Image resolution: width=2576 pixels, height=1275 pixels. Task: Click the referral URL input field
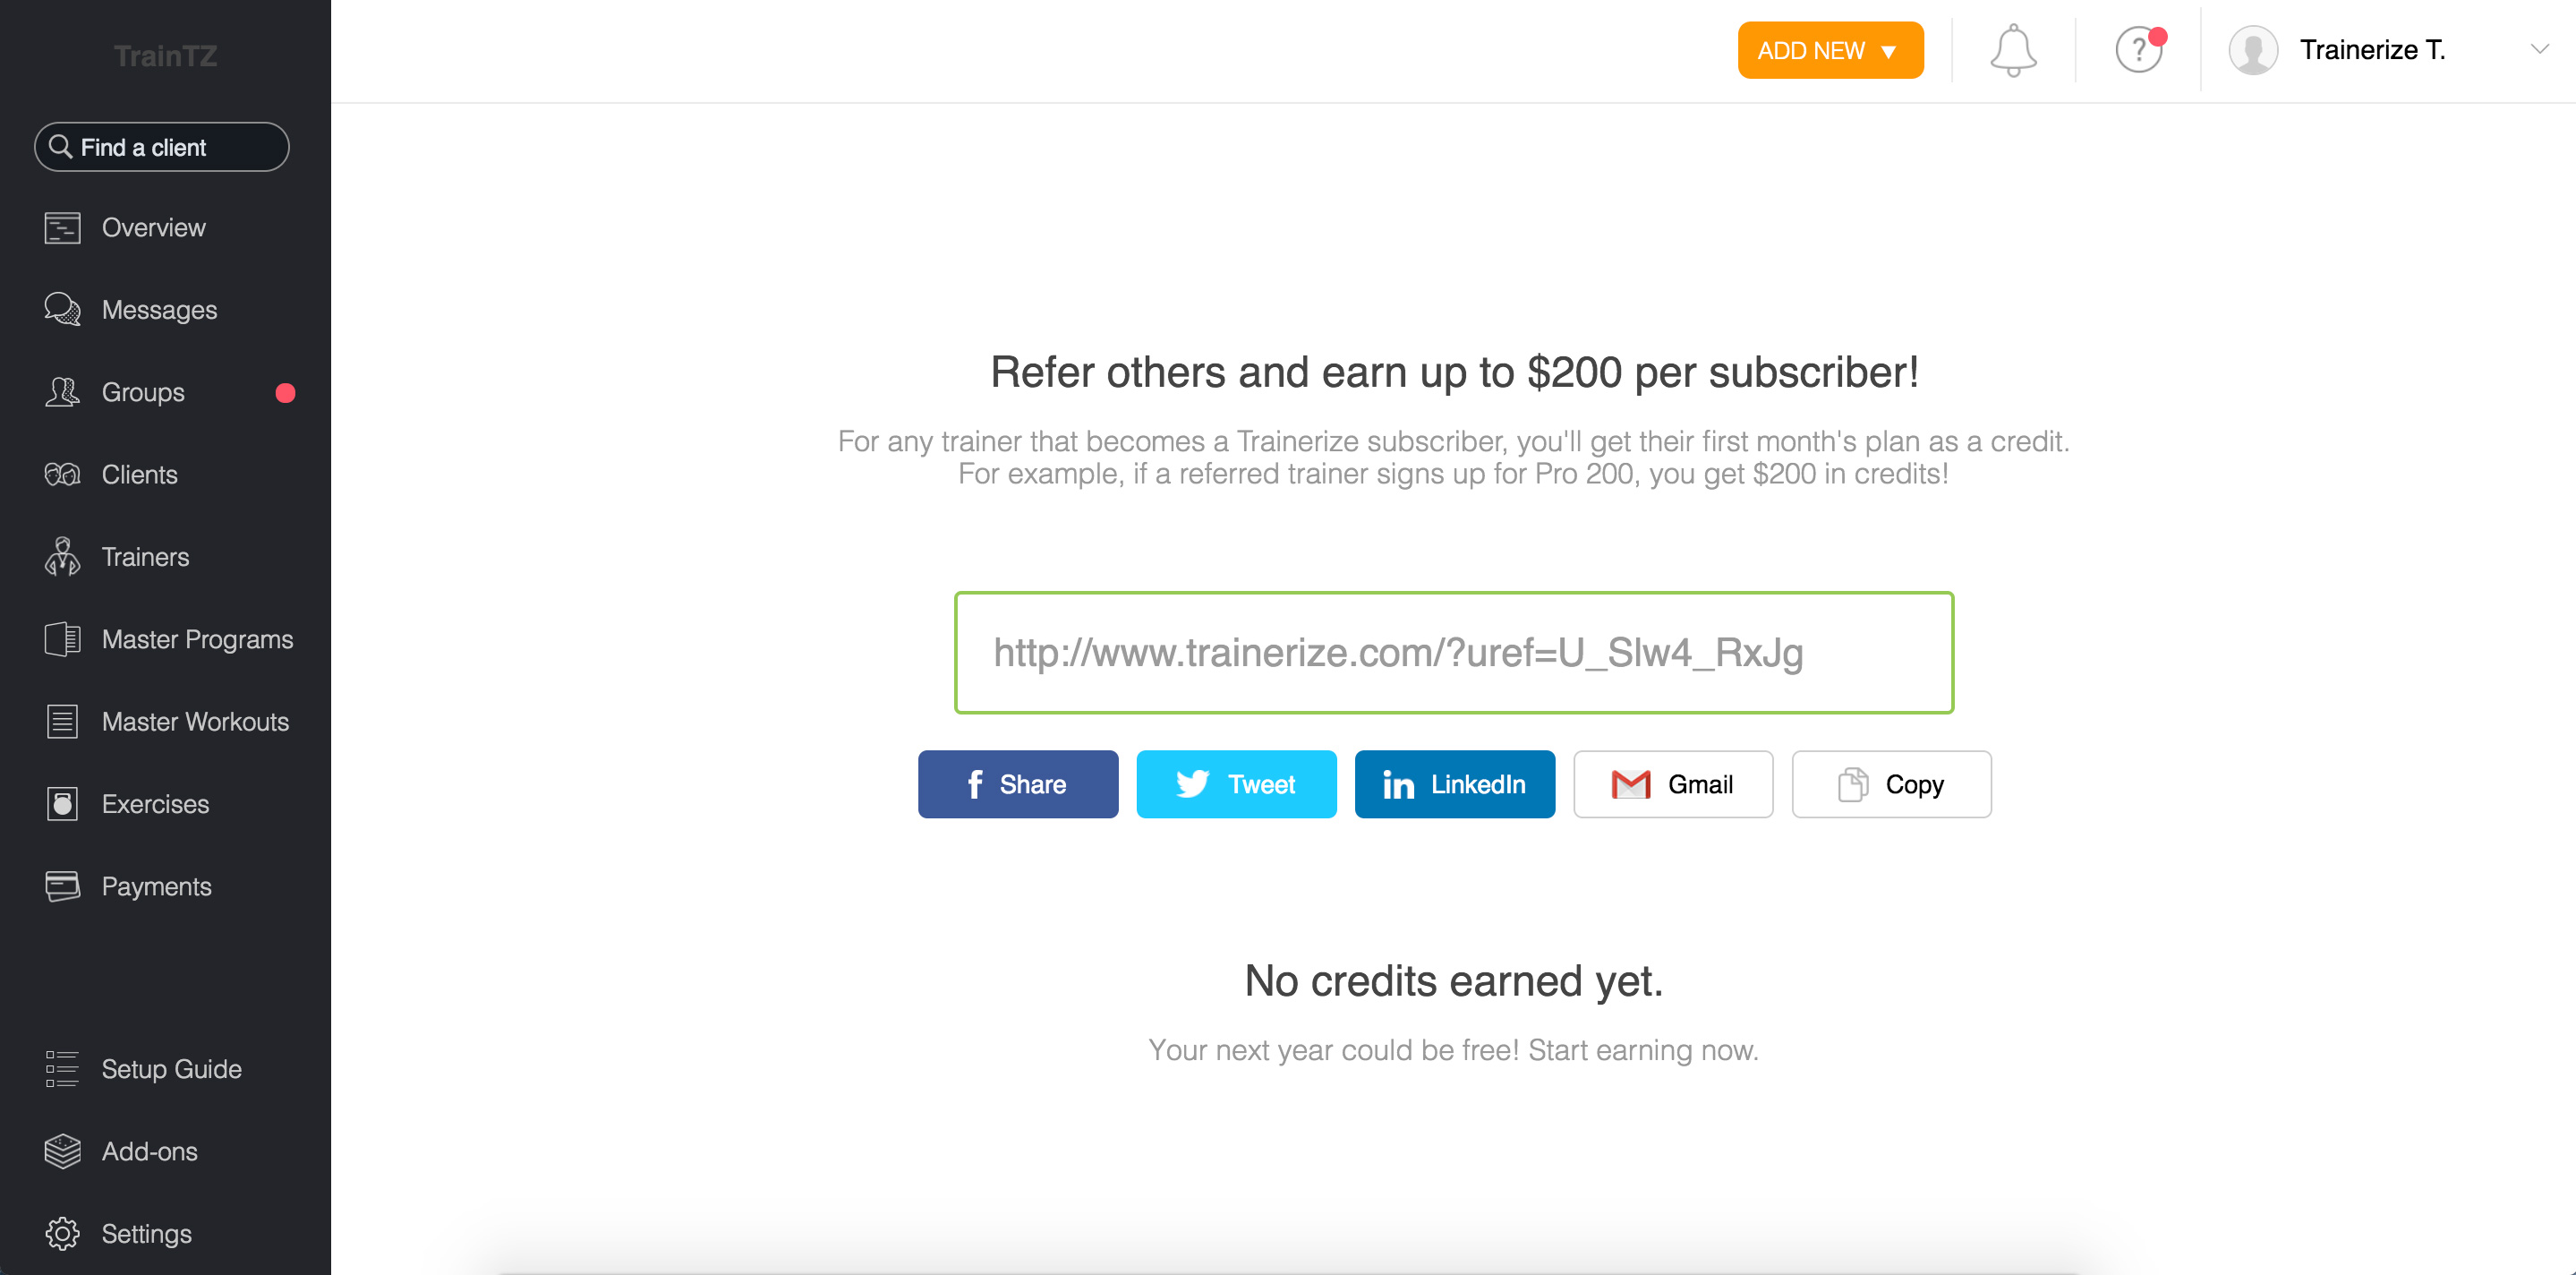(1454, 653)
